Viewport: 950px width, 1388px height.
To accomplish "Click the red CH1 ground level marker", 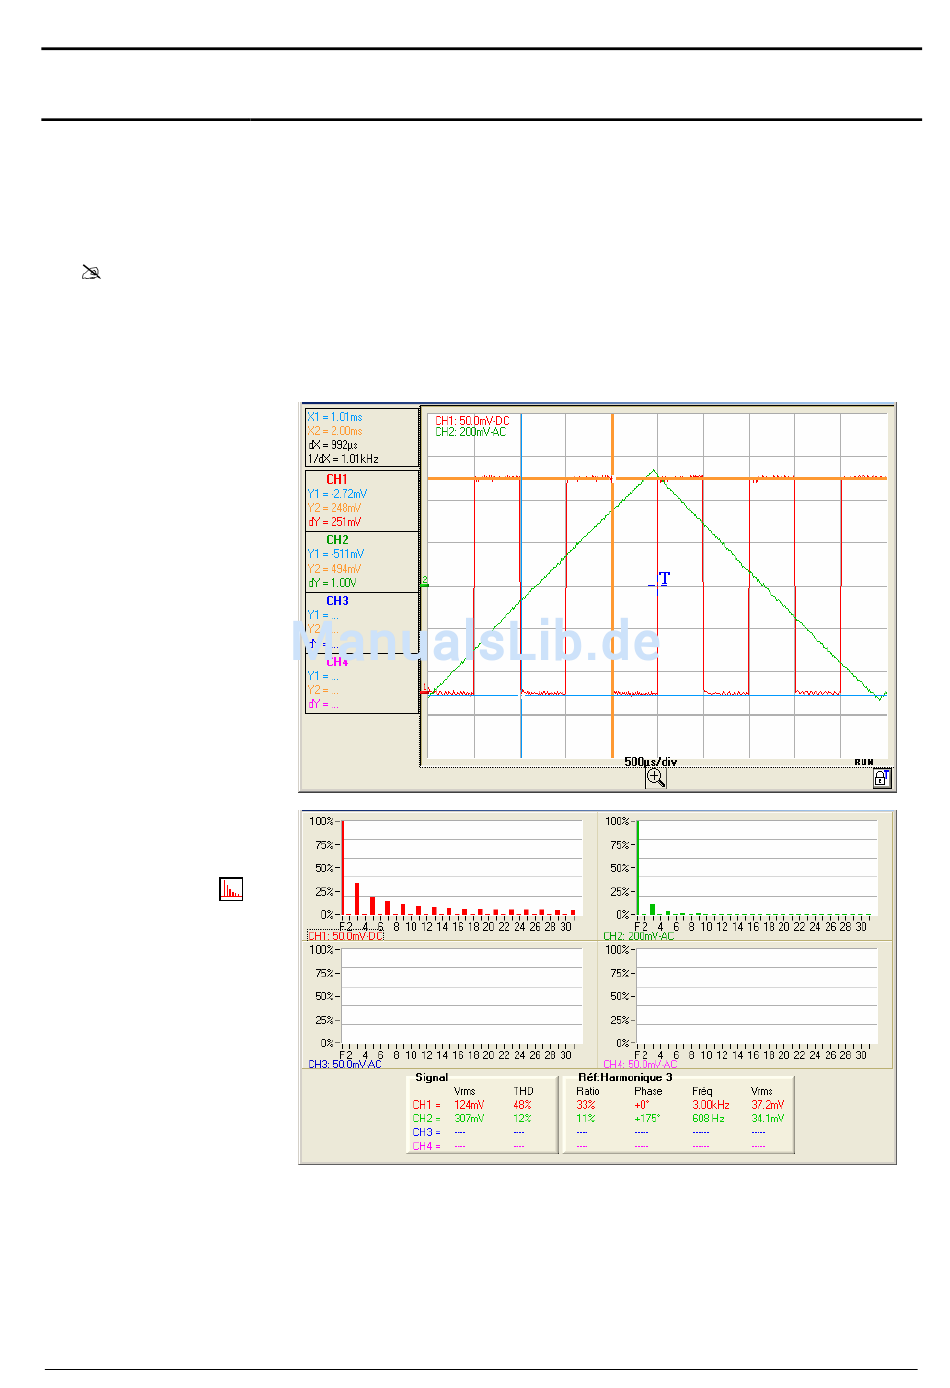I will pos(424,689).
